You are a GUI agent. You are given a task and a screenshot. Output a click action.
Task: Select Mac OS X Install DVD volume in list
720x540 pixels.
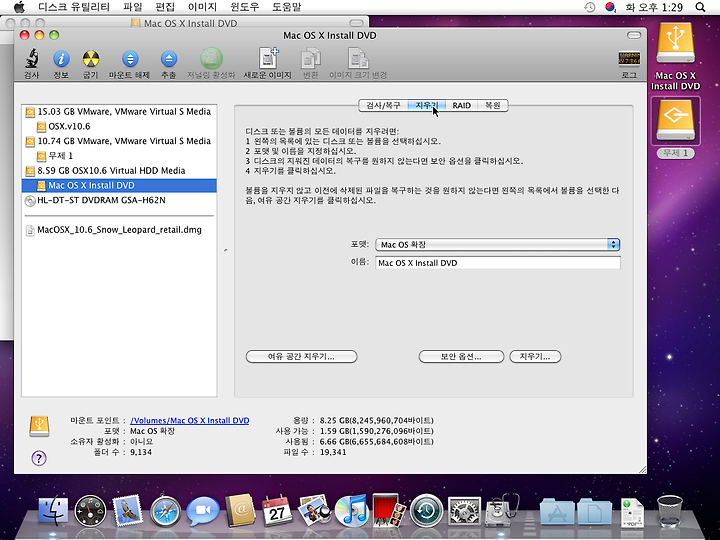pyautogui.click(x=119, y=186)
